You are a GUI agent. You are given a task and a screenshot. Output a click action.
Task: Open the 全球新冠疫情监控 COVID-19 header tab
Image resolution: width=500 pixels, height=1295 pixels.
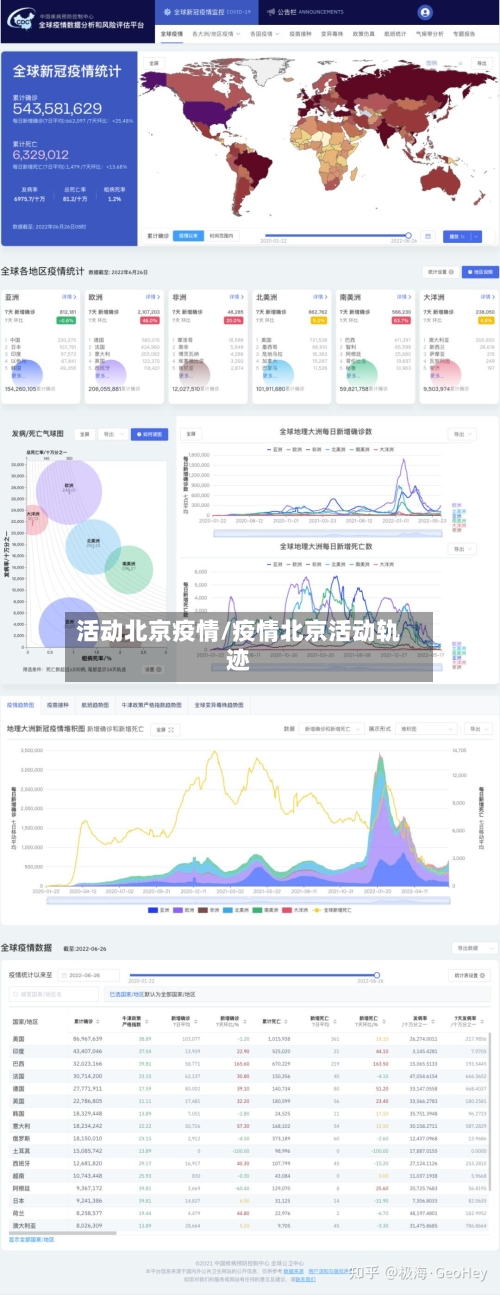[x=207, y=12]
